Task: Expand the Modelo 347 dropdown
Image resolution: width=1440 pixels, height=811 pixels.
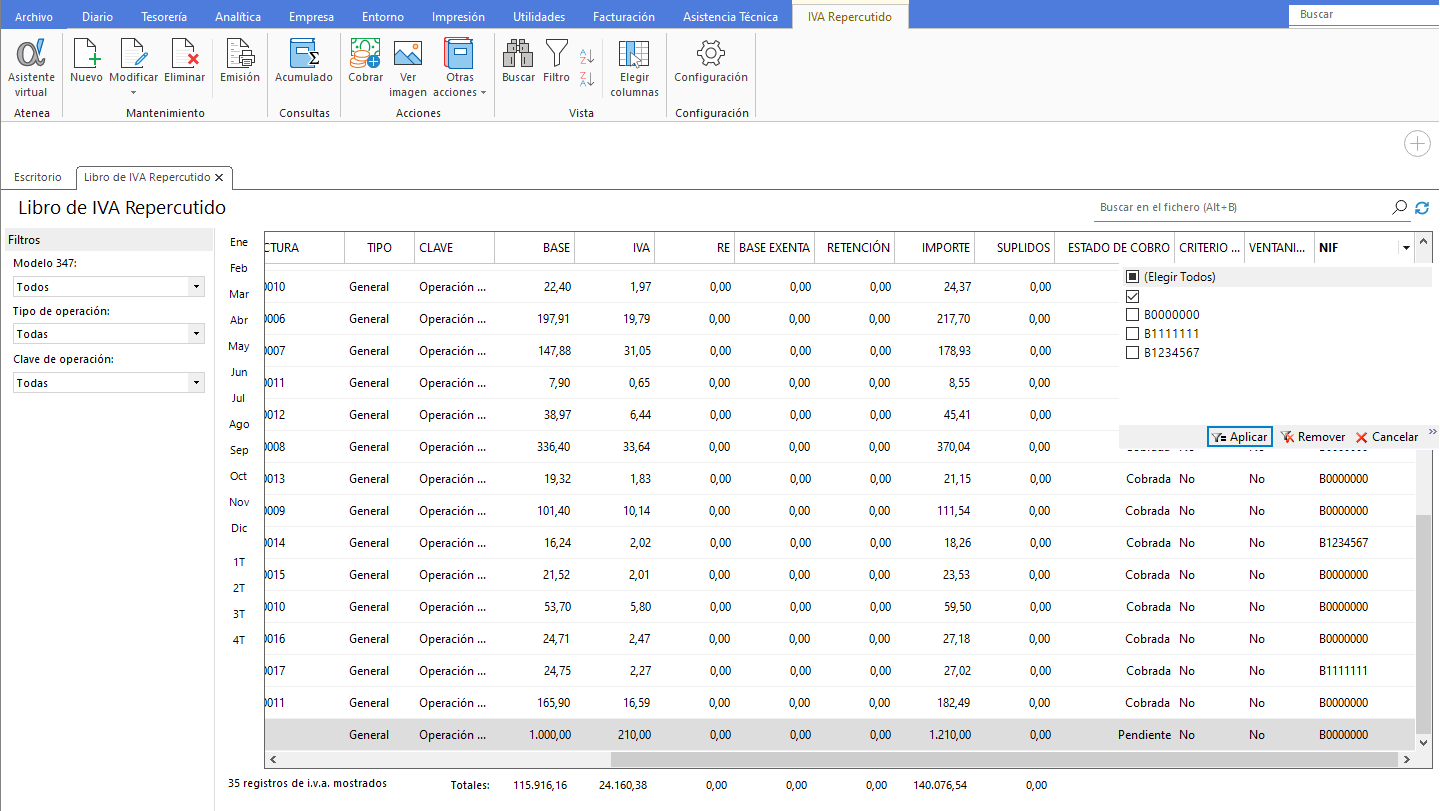Action: pyautogui.click(x=196, y=287)
